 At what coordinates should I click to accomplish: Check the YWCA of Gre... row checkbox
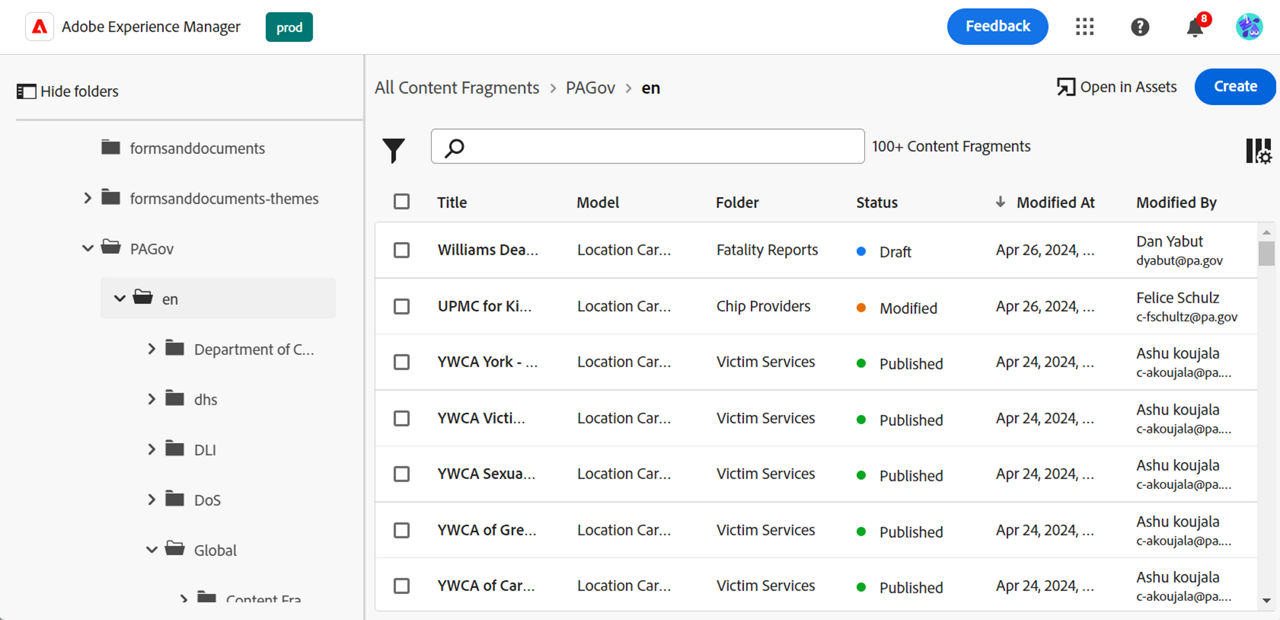pos(402,530)
